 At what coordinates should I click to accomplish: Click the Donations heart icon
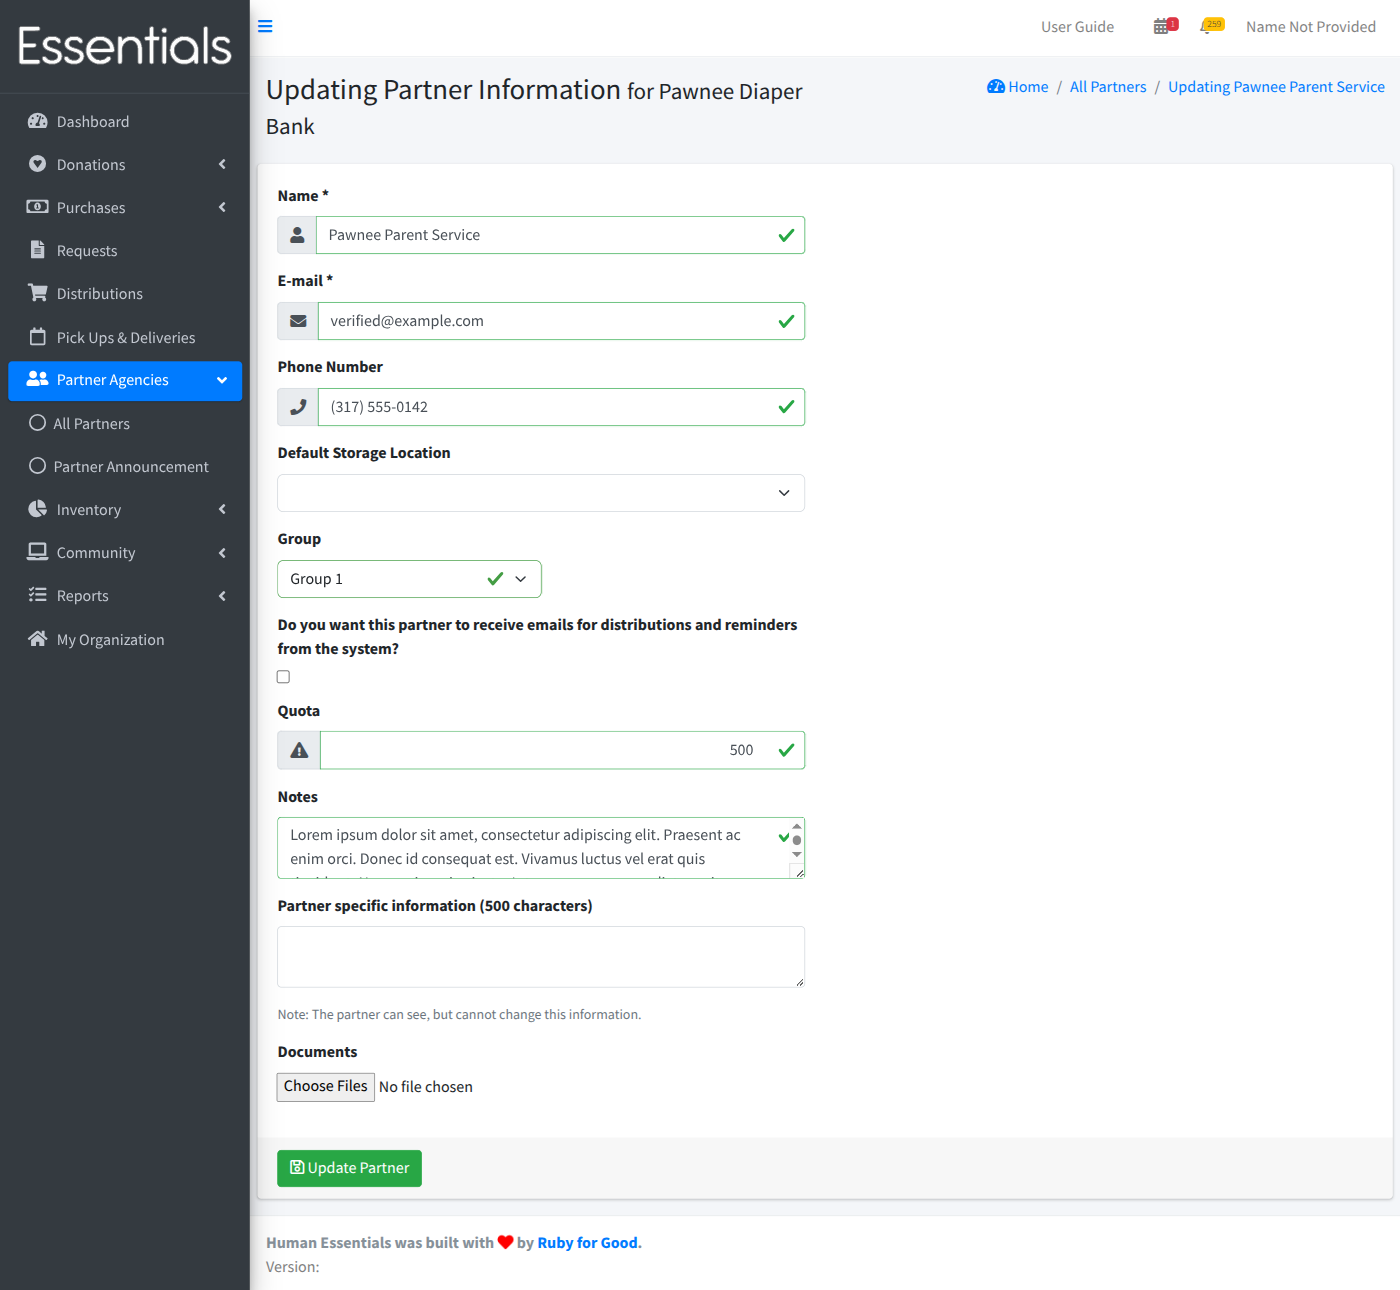[38, 164]
